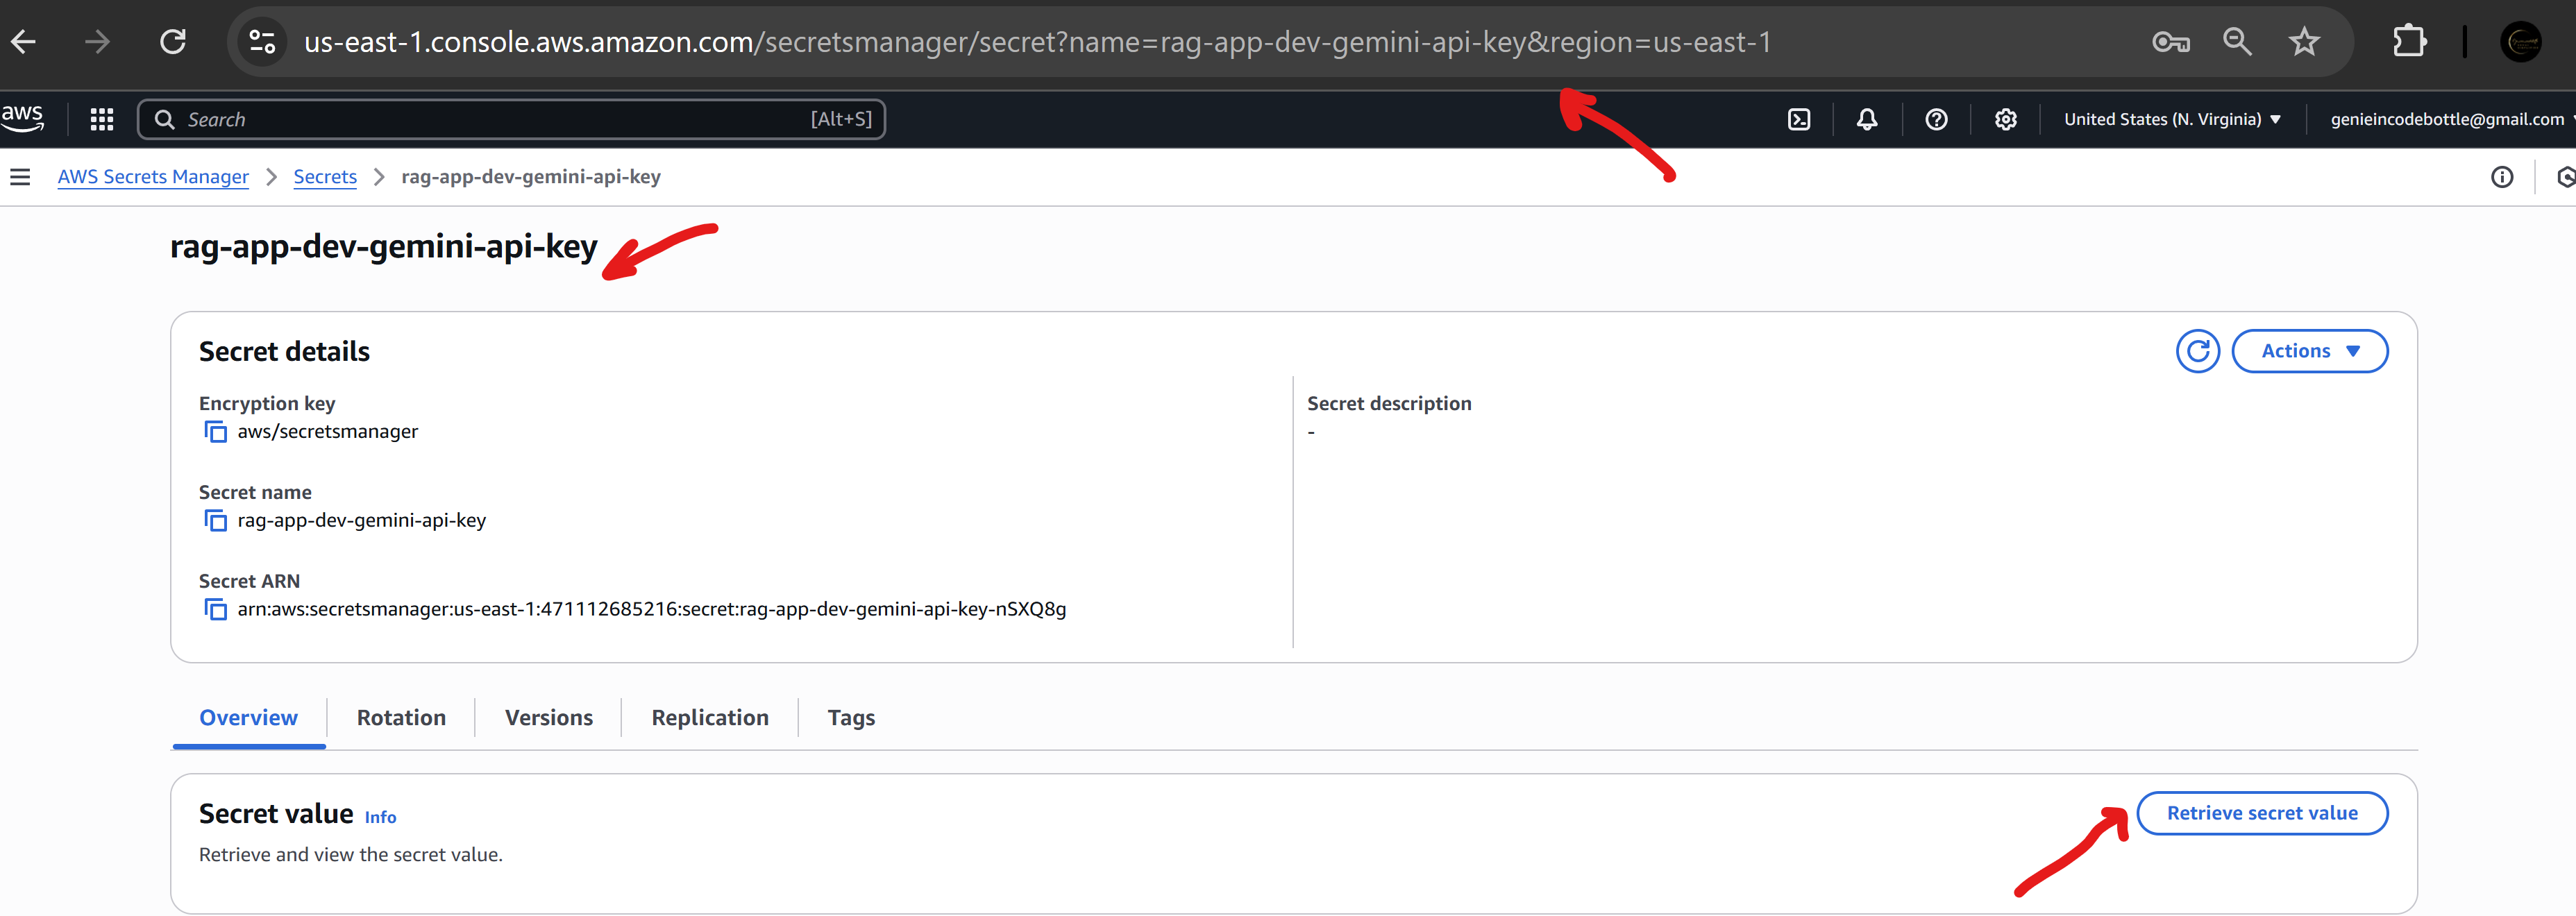Switch to the Rotation tab
The height and width of the screenshot is (916, 2576).
[x=401, y=718]
